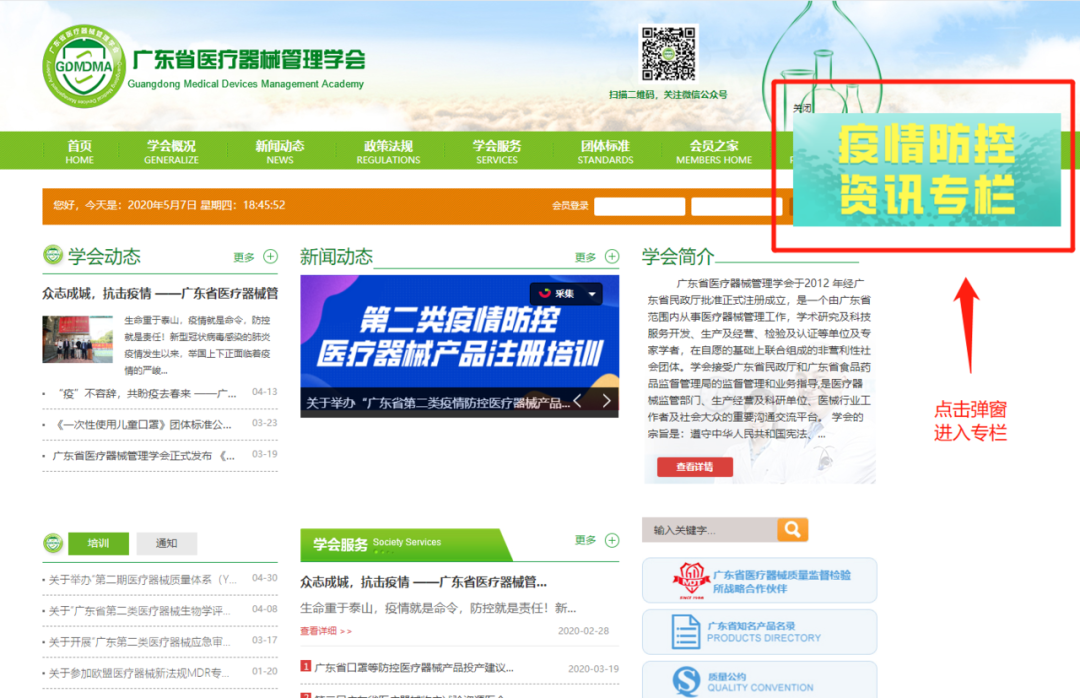
Task: Open the 质量公约 QUALITY CONVENTION button
Action: (760, 679)
